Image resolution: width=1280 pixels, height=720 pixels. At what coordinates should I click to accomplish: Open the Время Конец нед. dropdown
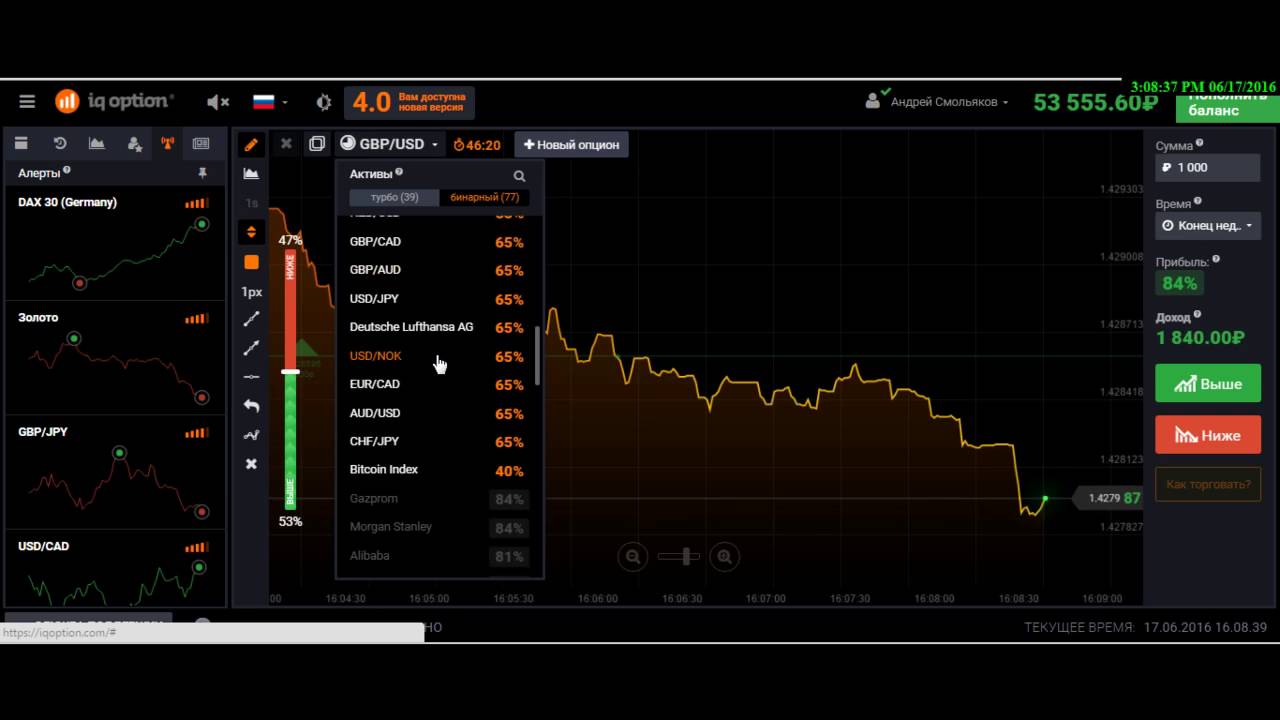click(x=1207, y=226)
